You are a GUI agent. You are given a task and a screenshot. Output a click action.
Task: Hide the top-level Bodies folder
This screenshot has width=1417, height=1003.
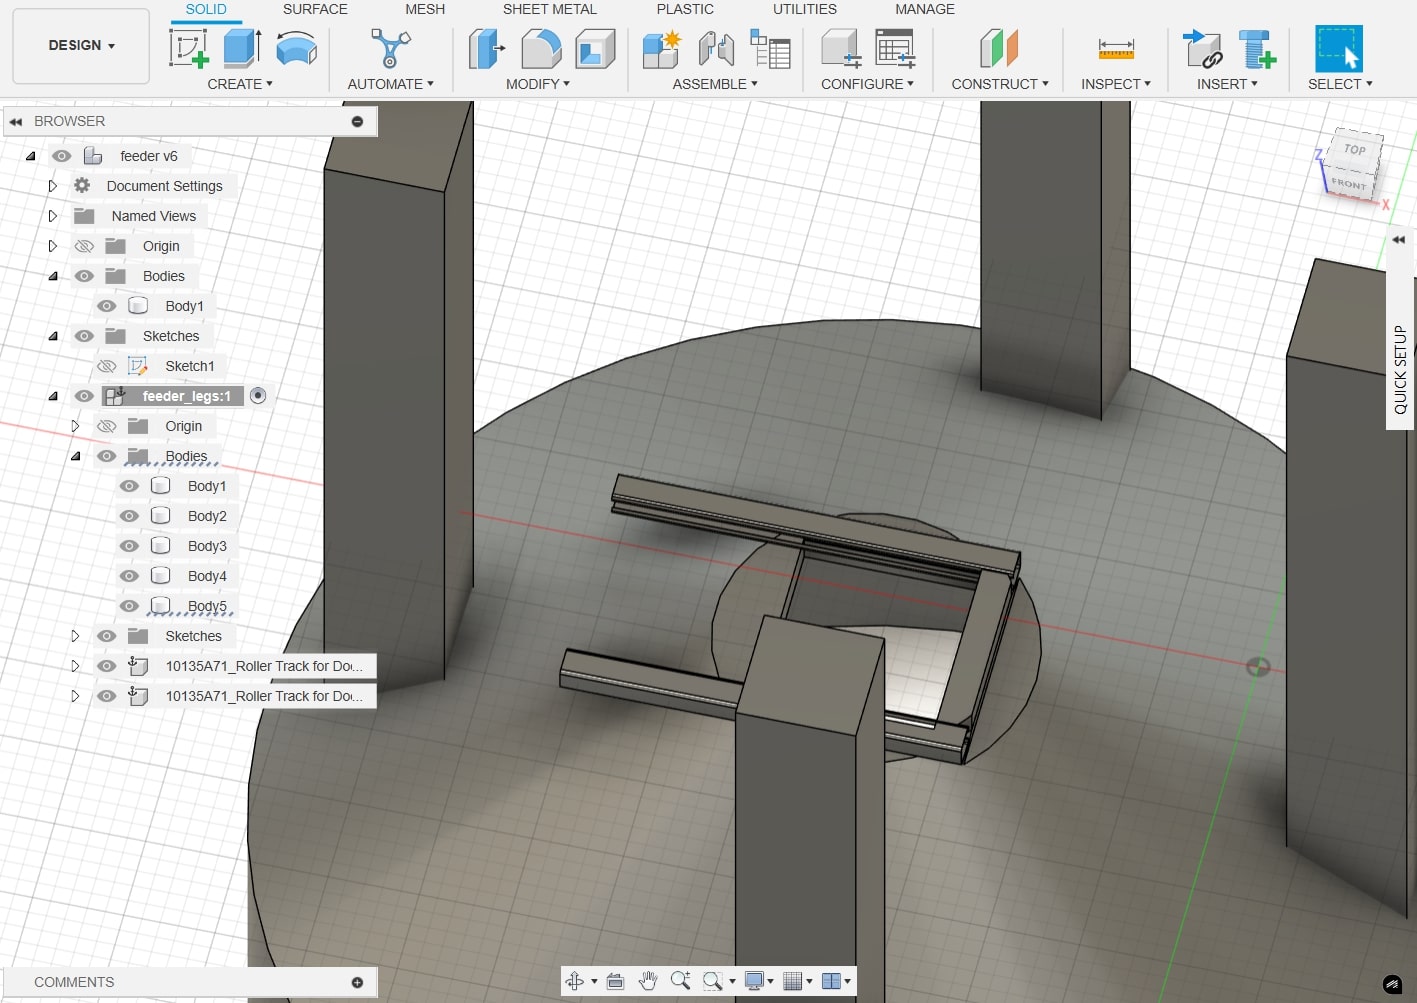click(84, 276)
